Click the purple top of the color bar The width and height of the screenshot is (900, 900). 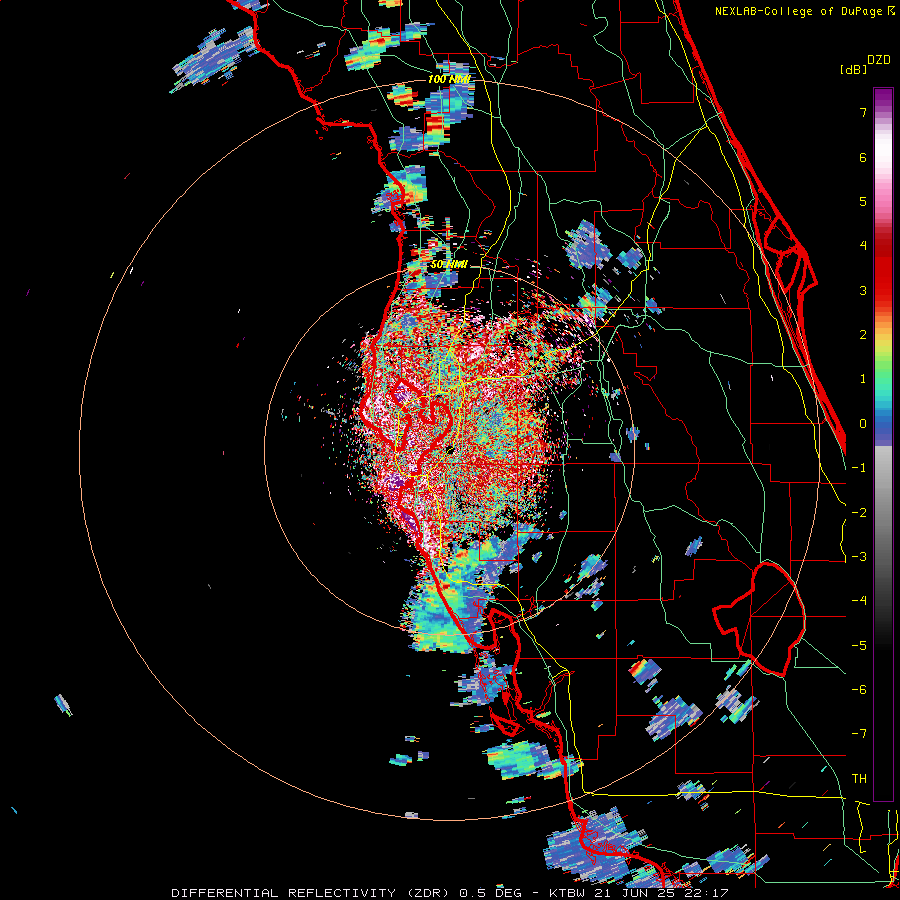[x=883, y=99]
